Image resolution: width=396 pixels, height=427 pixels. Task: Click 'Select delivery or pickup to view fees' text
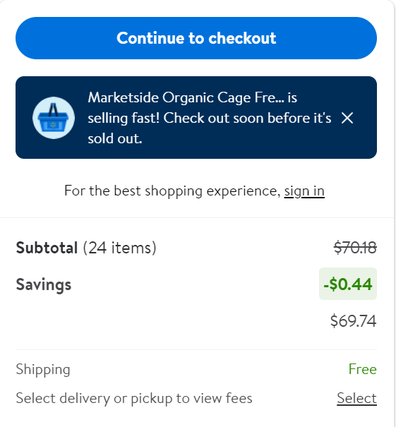coord(134,398)
